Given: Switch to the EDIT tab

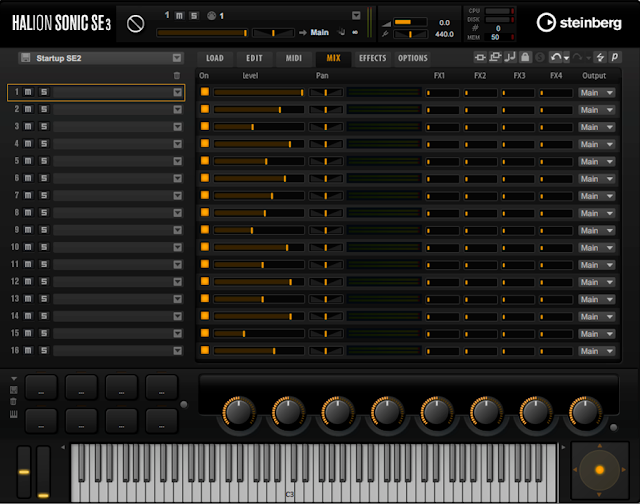Looking at the screenshot, I should point(254,58).
